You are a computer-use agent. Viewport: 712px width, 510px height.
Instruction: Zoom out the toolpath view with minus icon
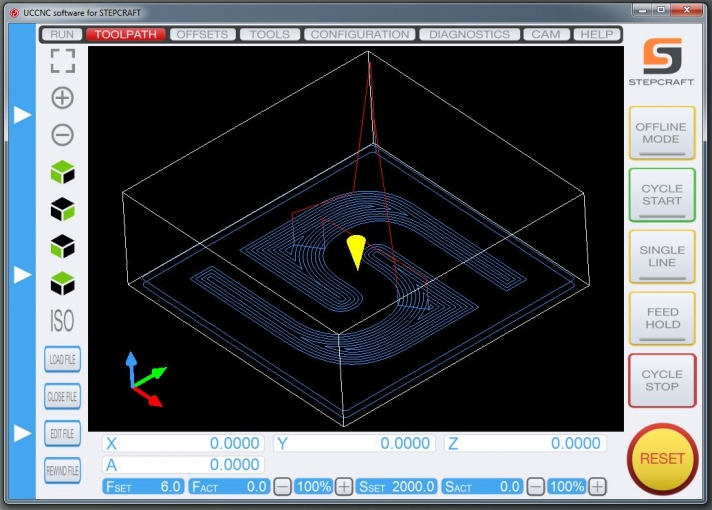point(62,135)
